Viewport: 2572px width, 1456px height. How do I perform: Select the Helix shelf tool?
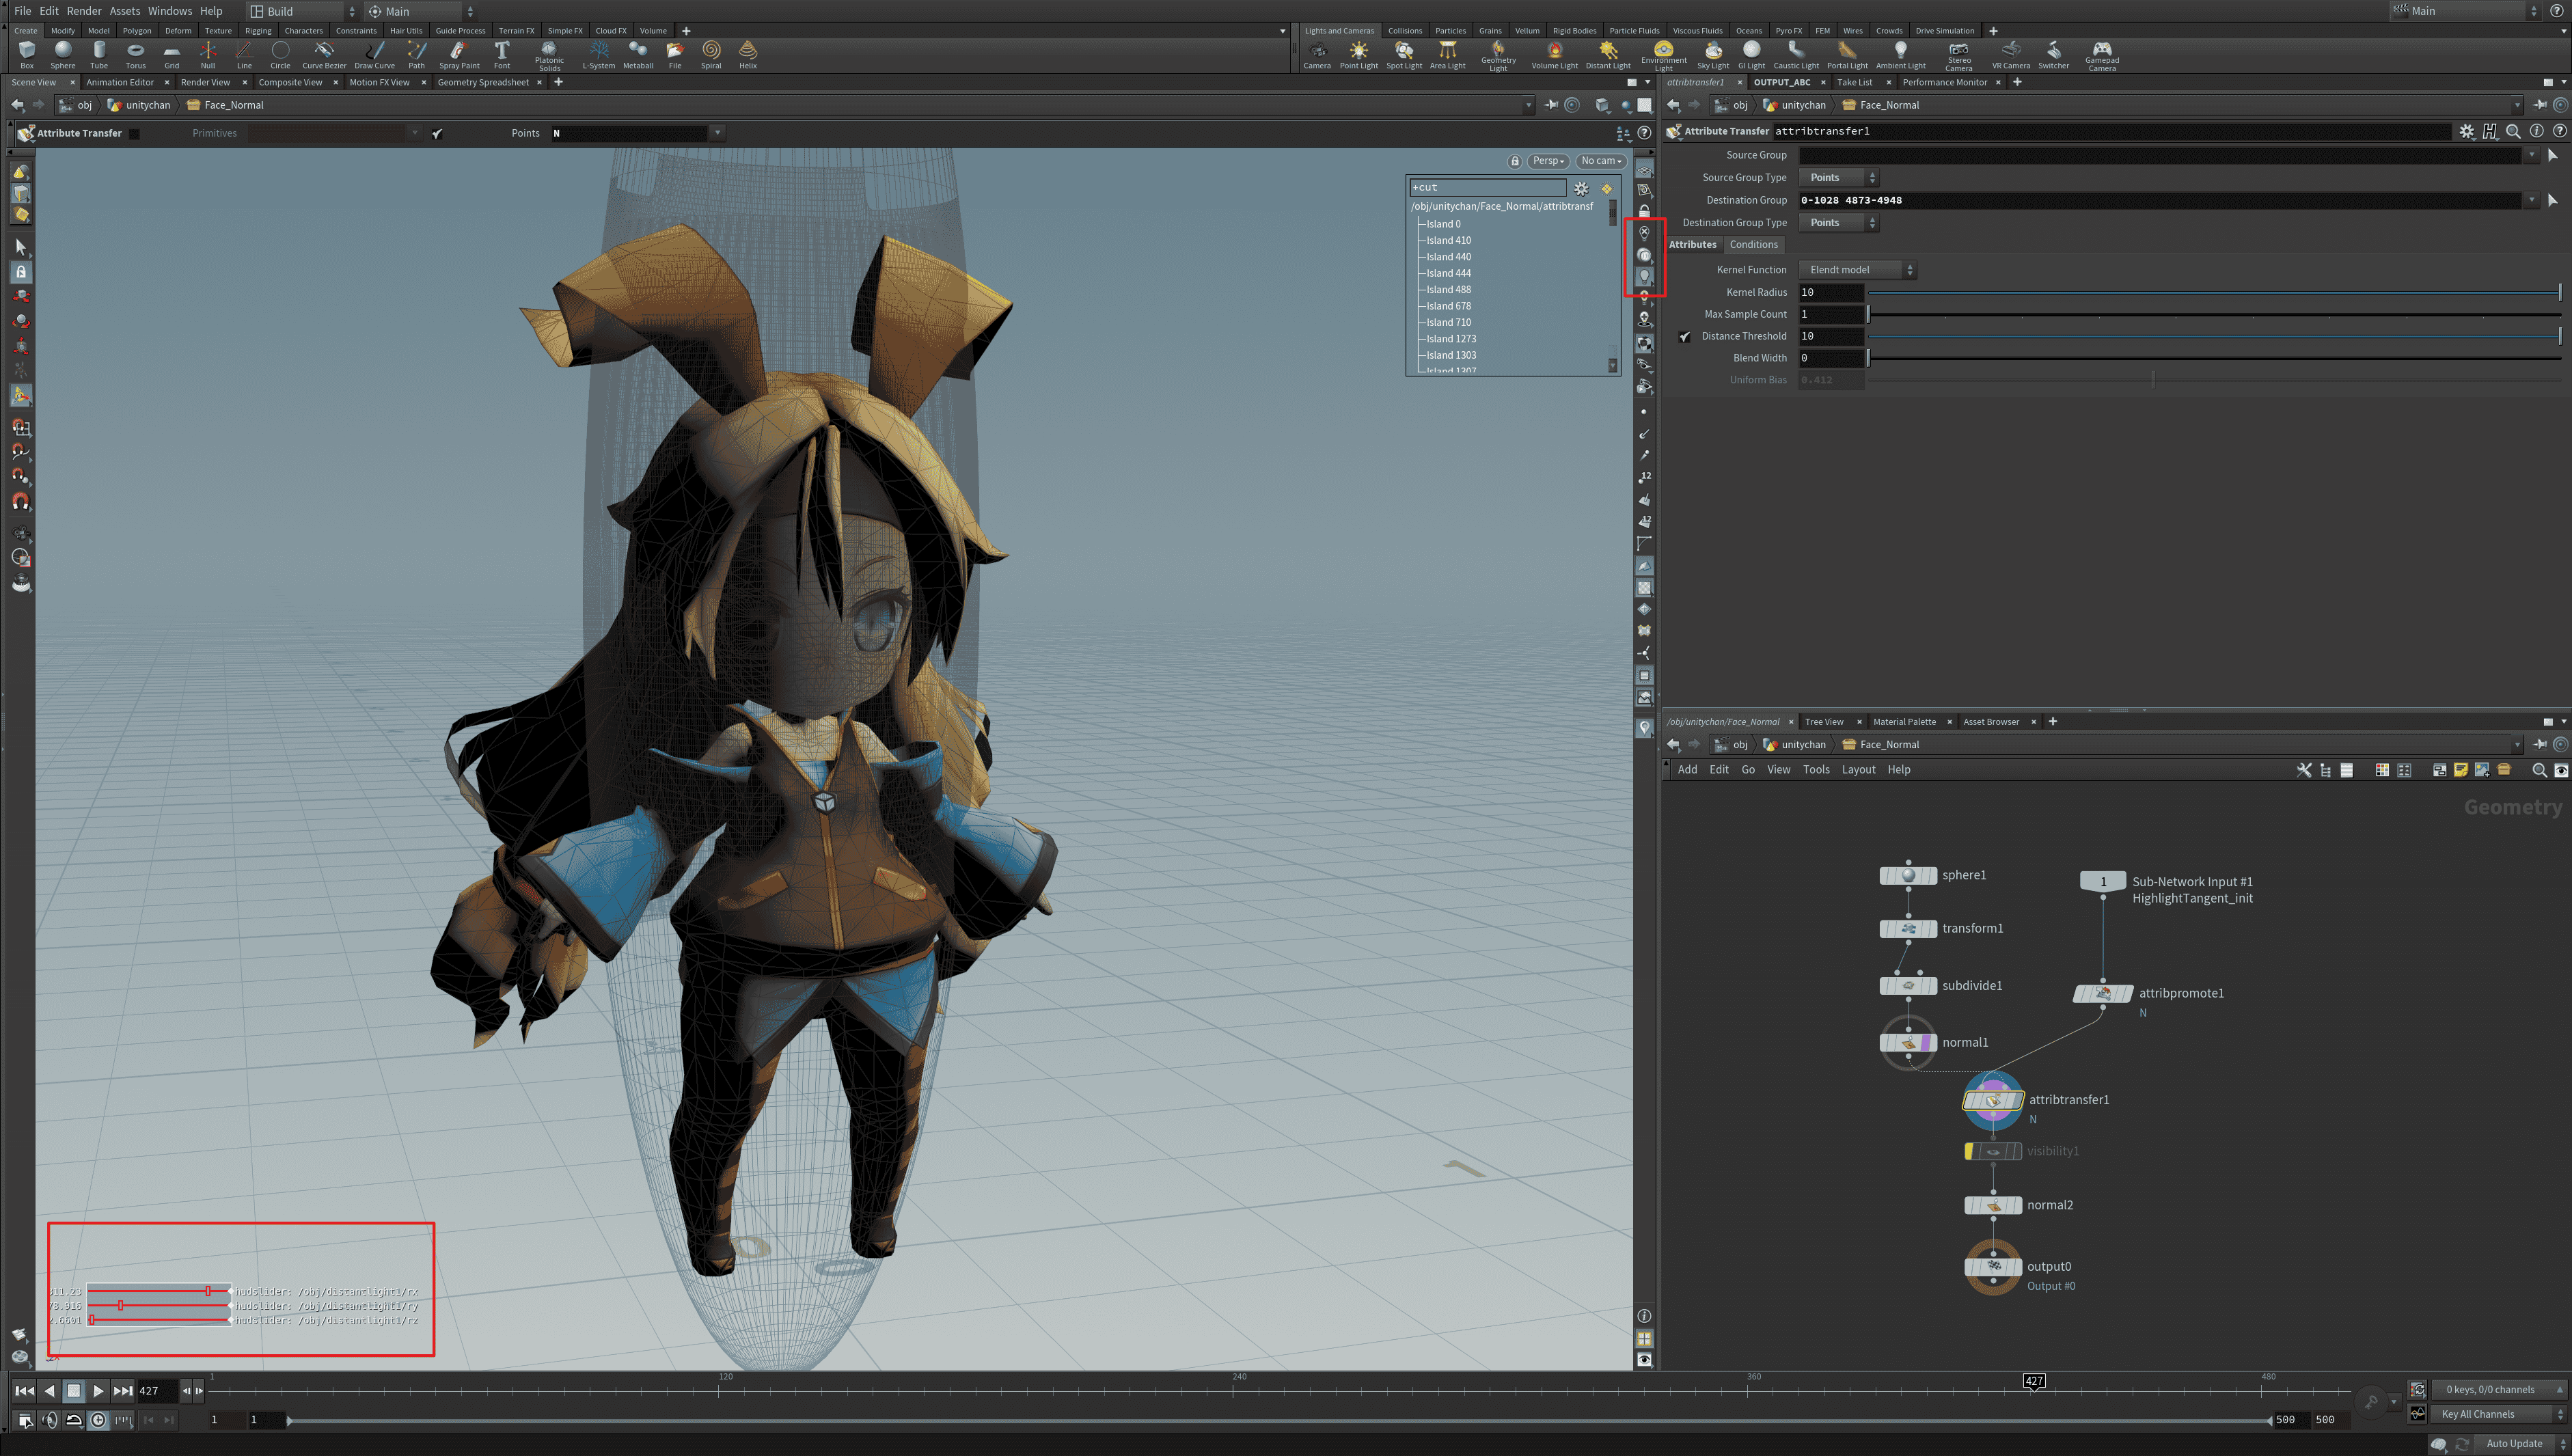748,55
